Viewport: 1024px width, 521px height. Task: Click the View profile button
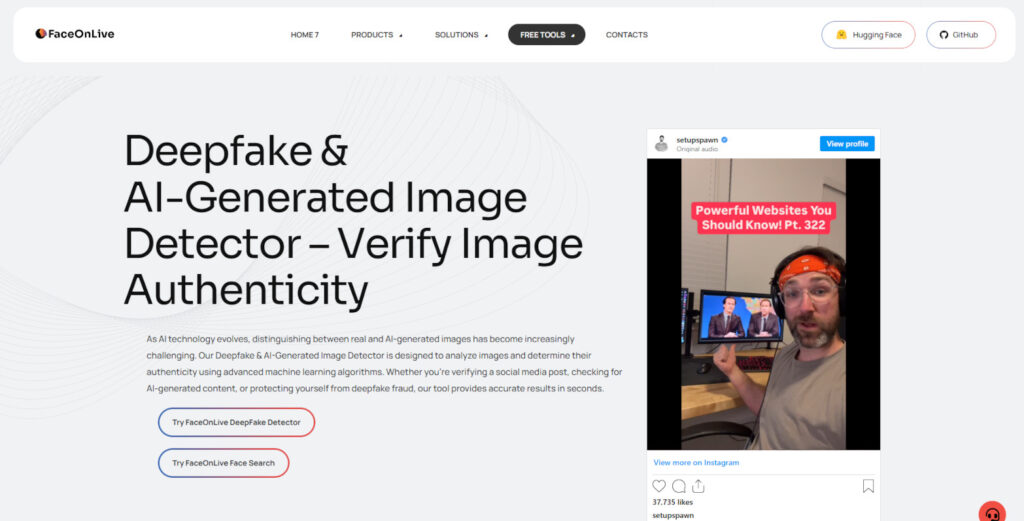point(847,144)
